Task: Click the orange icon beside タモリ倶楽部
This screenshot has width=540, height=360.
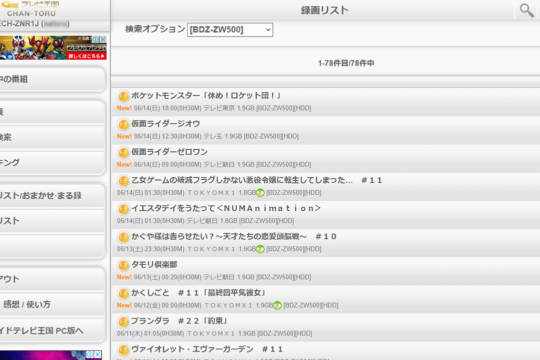Action: (x=123, y=265)
